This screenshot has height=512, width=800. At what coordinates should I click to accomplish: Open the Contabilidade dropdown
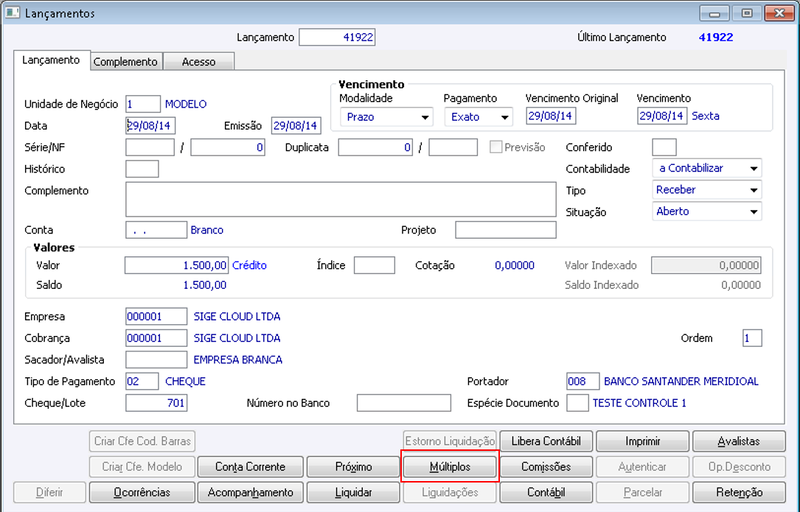tap(707, 168)
